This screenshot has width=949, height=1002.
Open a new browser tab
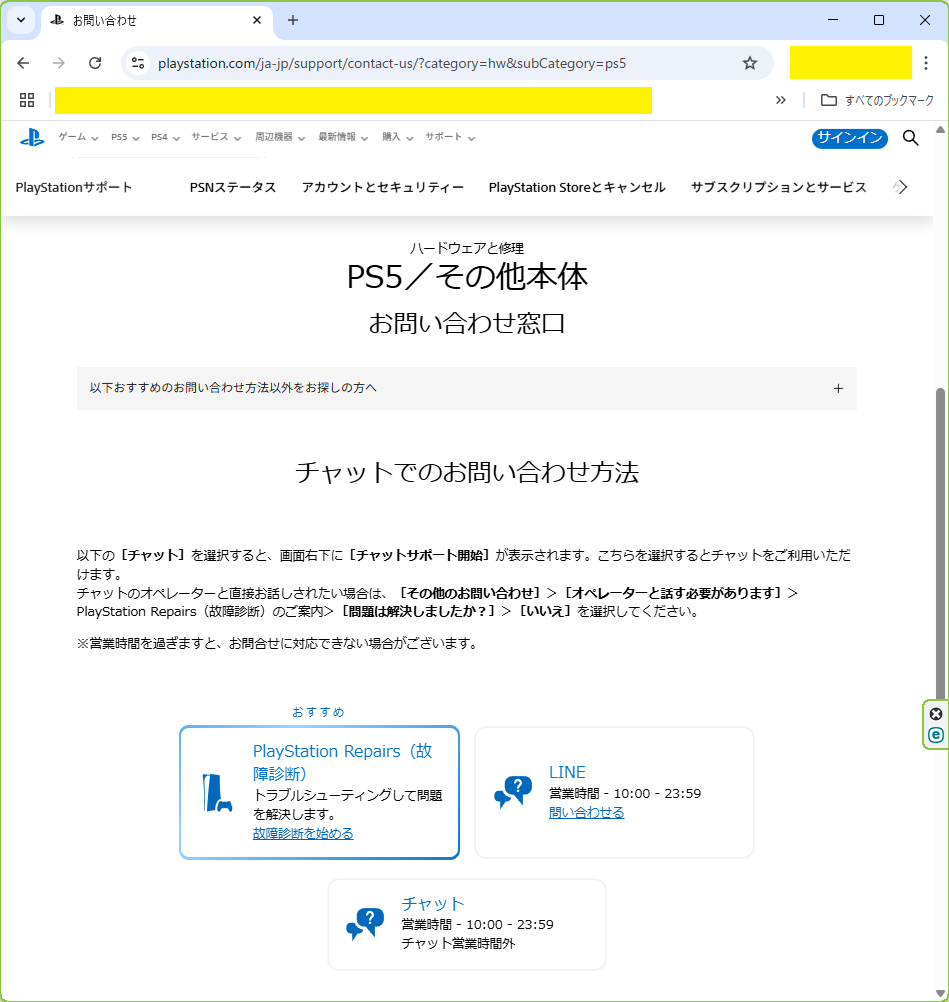[x=293, y=20]
